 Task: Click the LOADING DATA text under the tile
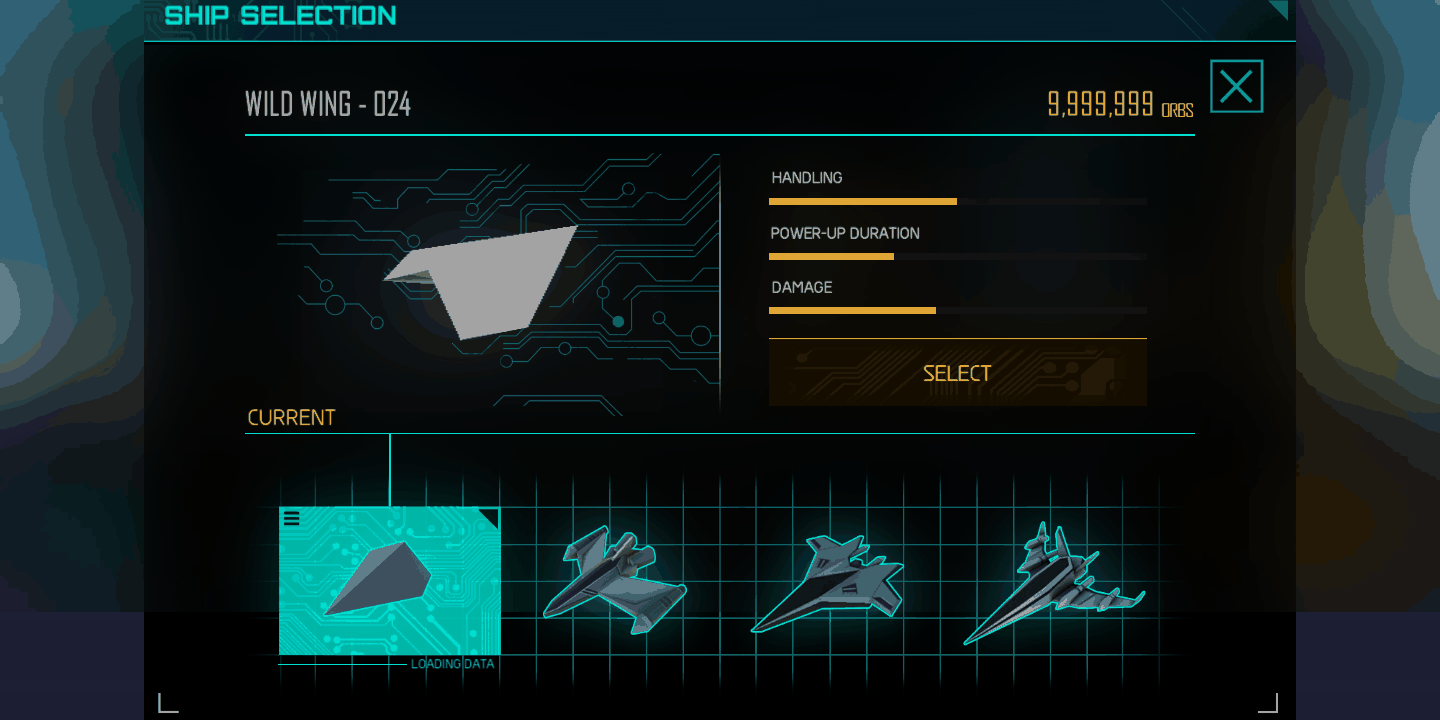[452, 664]
